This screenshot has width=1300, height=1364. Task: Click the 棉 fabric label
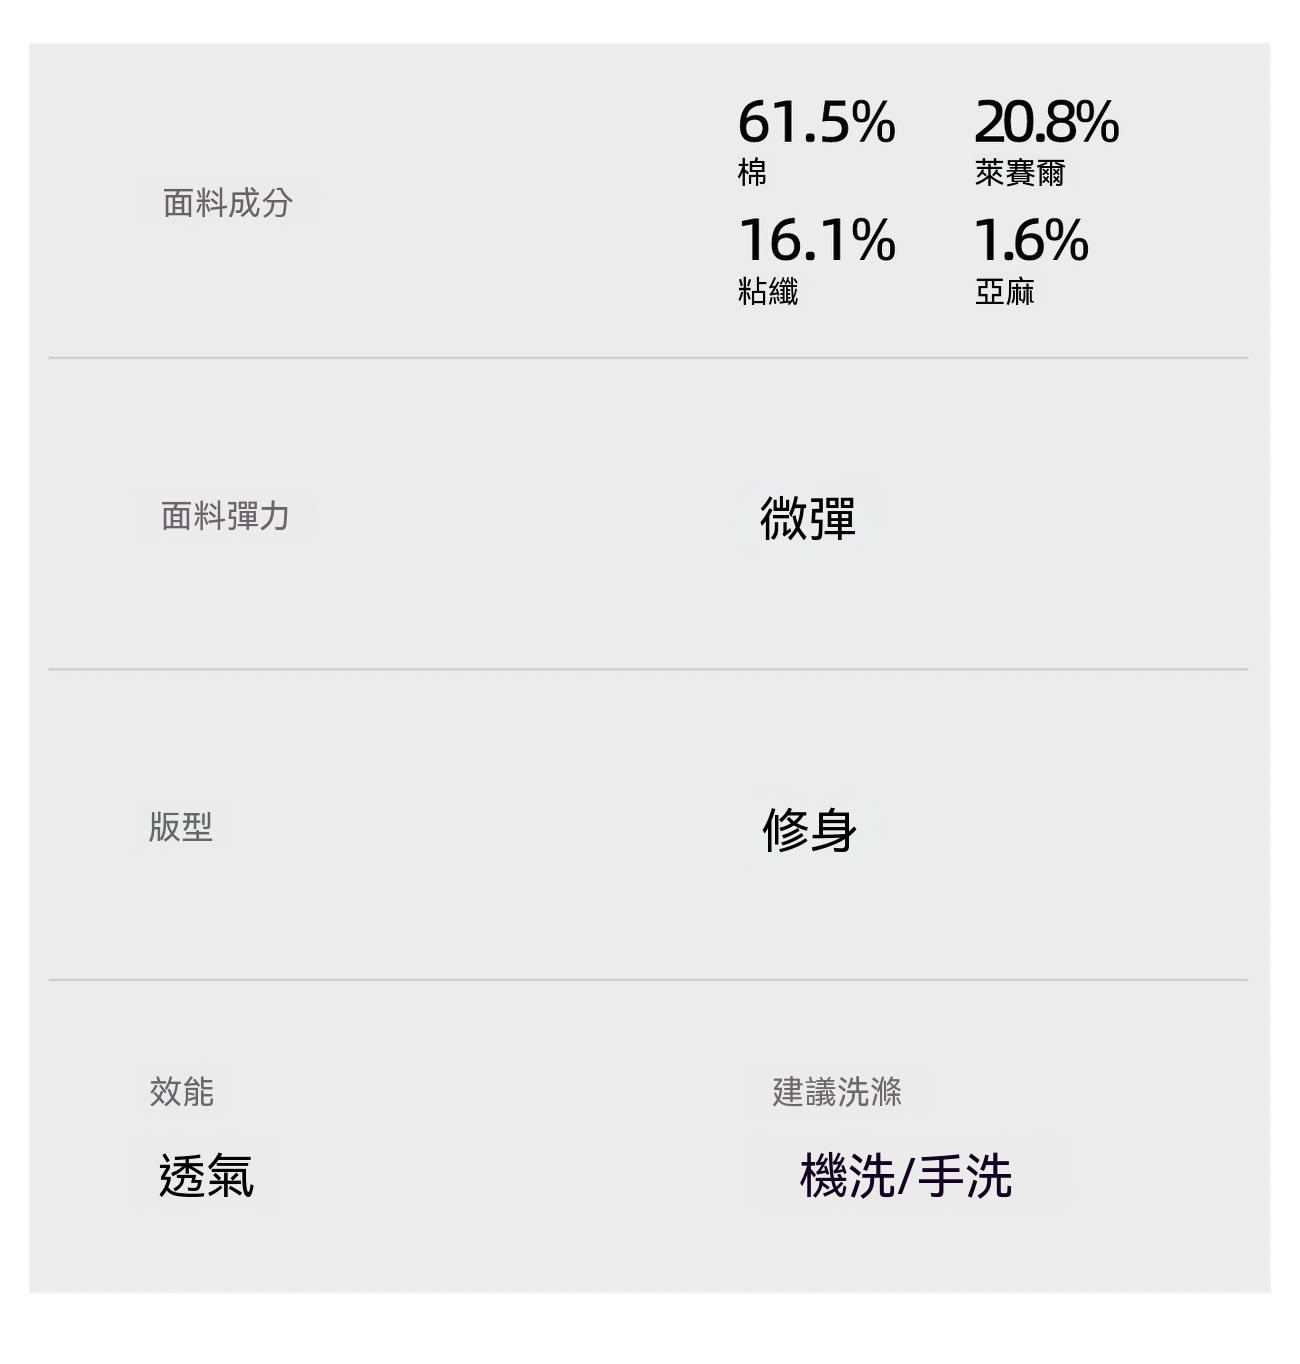coord(752,172)
